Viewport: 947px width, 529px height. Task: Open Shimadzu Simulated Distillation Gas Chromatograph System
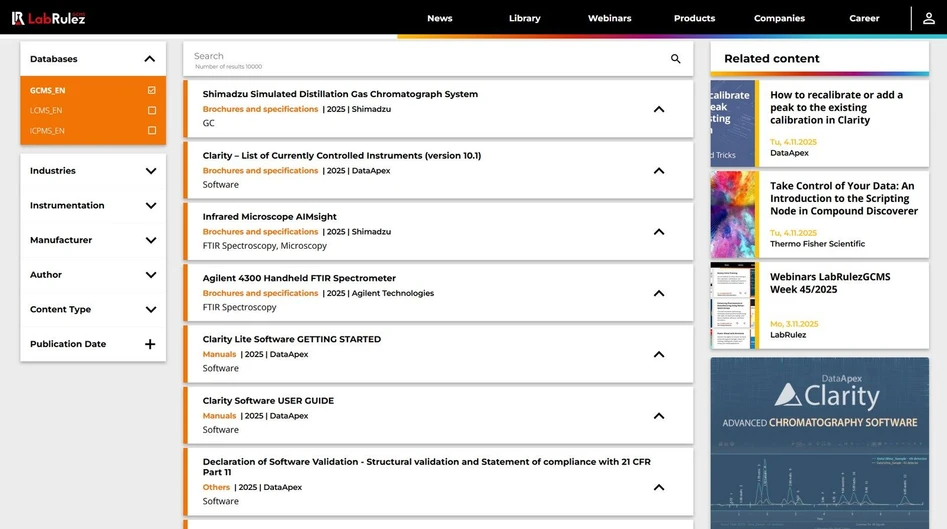tap(340, 94)
